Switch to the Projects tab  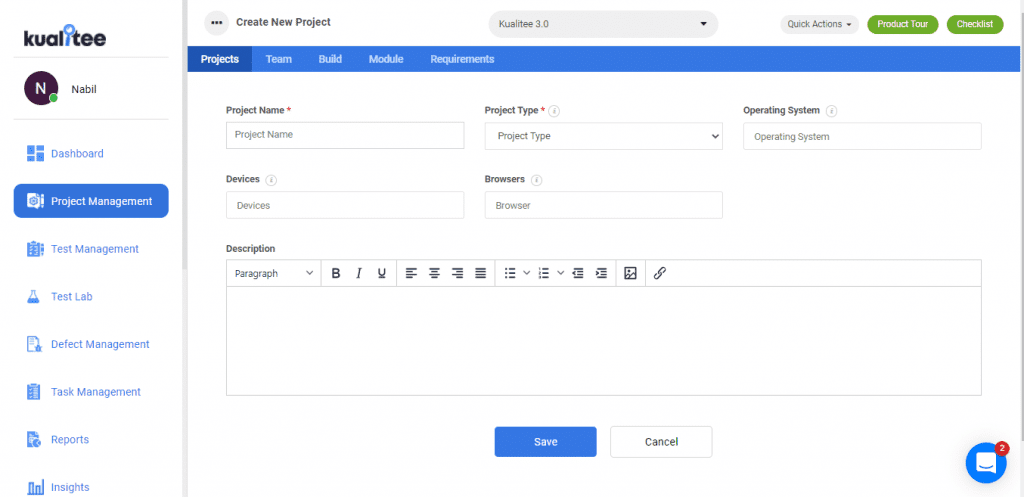(219, 59)
